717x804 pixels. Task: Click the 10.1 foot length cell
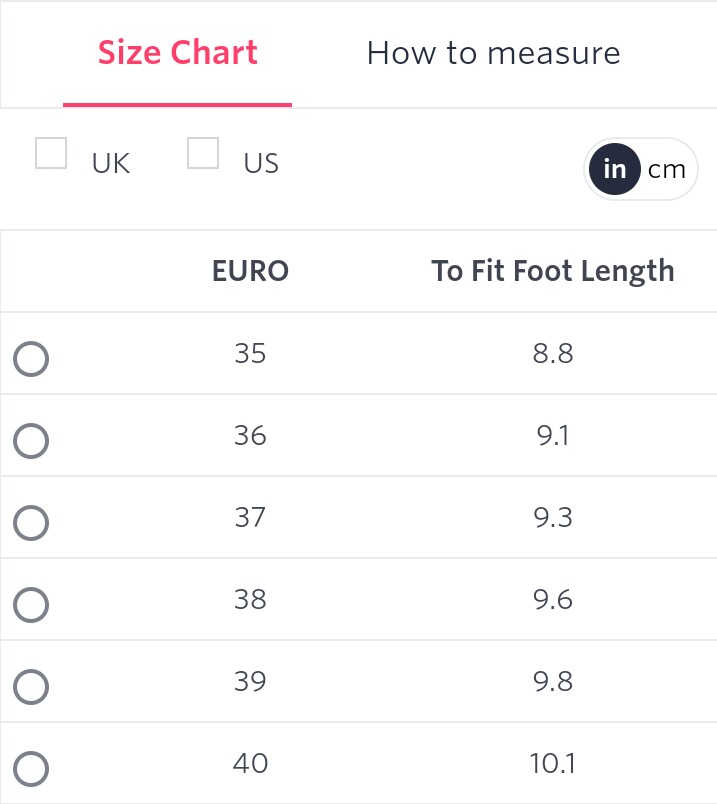[x=552, y=763]
